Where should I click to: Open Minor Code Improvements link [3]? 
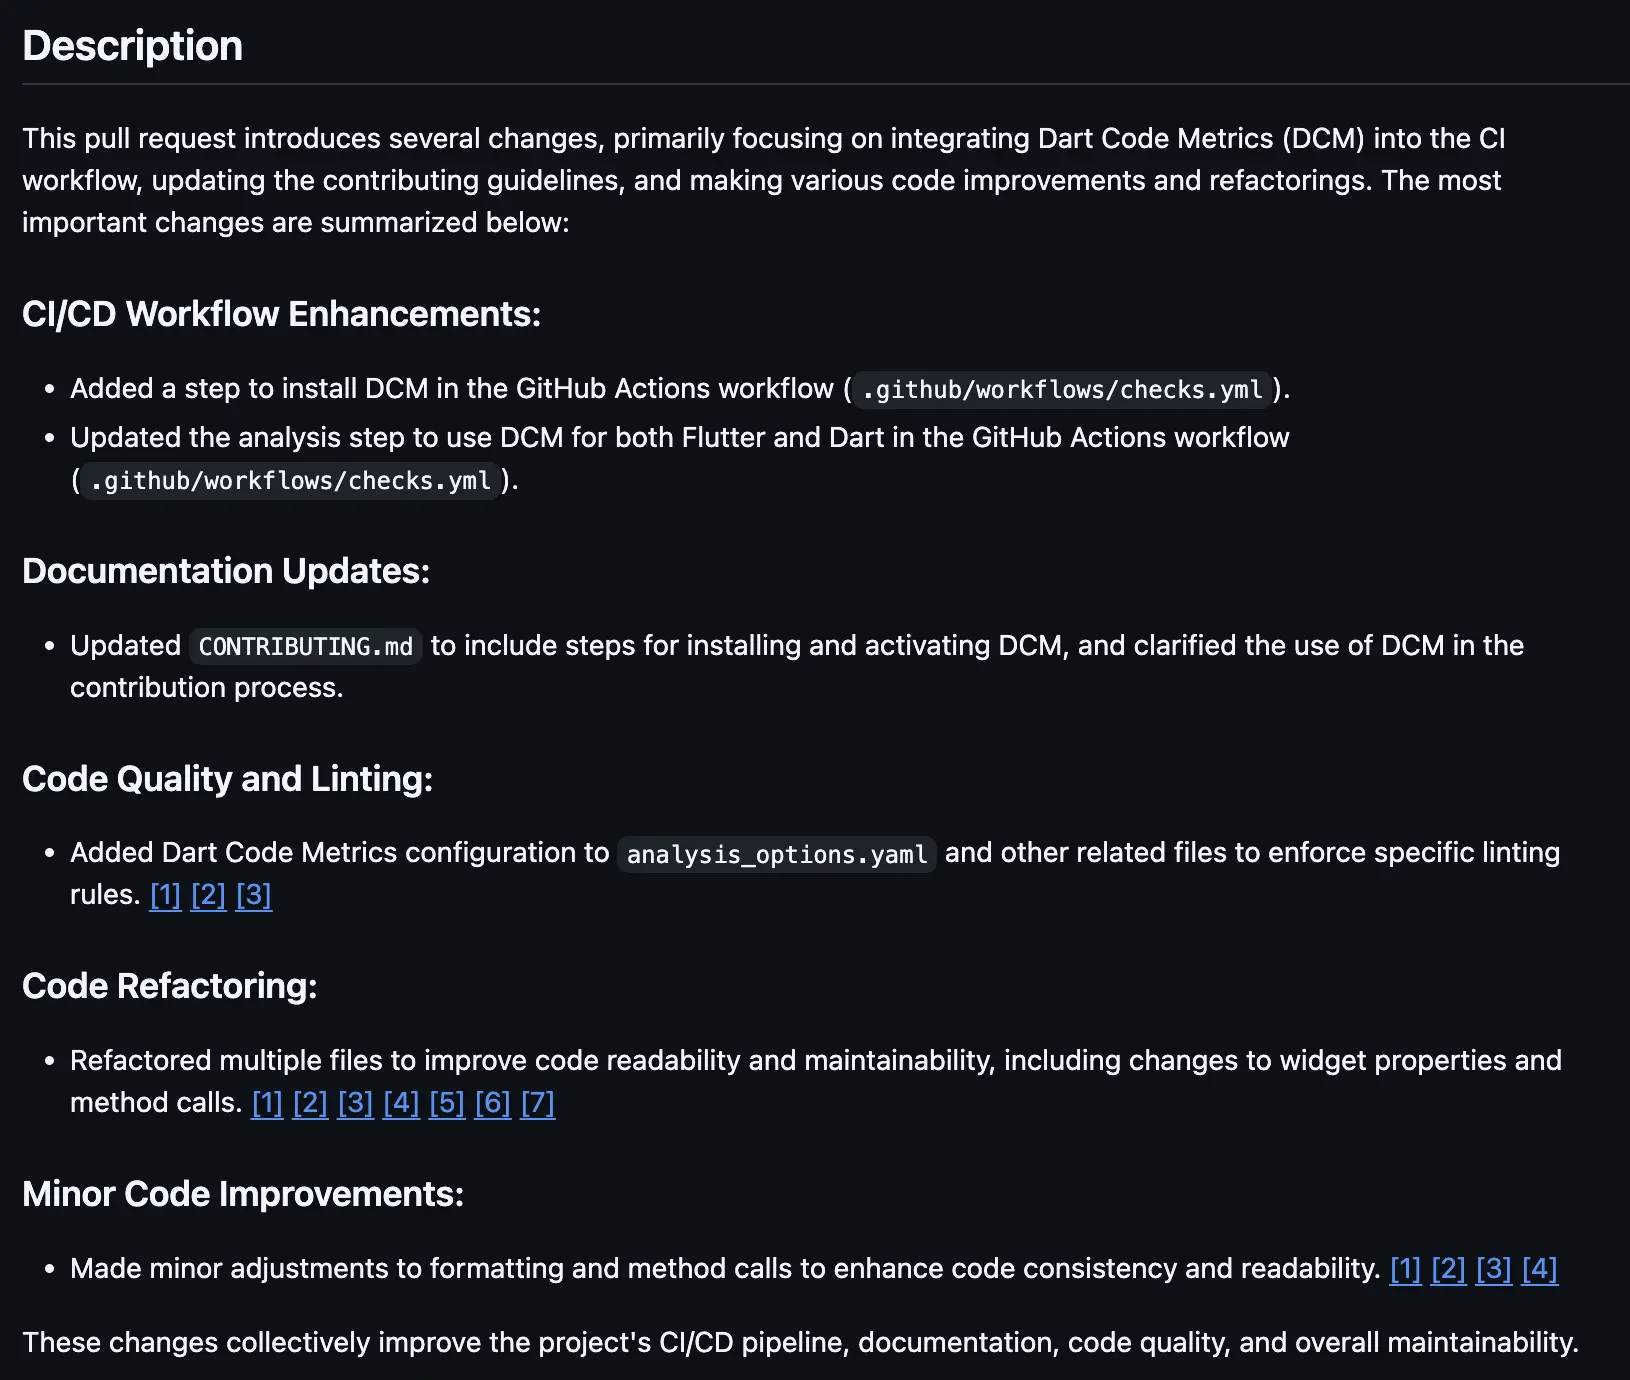(1494, 1269)
